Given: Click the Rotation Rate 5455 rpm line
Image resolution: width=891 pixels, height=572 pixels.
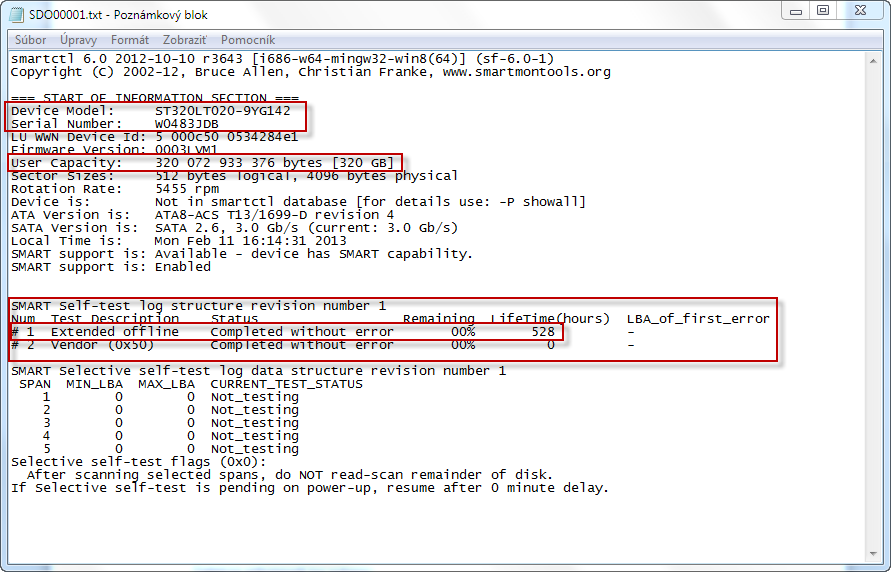Looking at the screenshot, I should (115, 189).
